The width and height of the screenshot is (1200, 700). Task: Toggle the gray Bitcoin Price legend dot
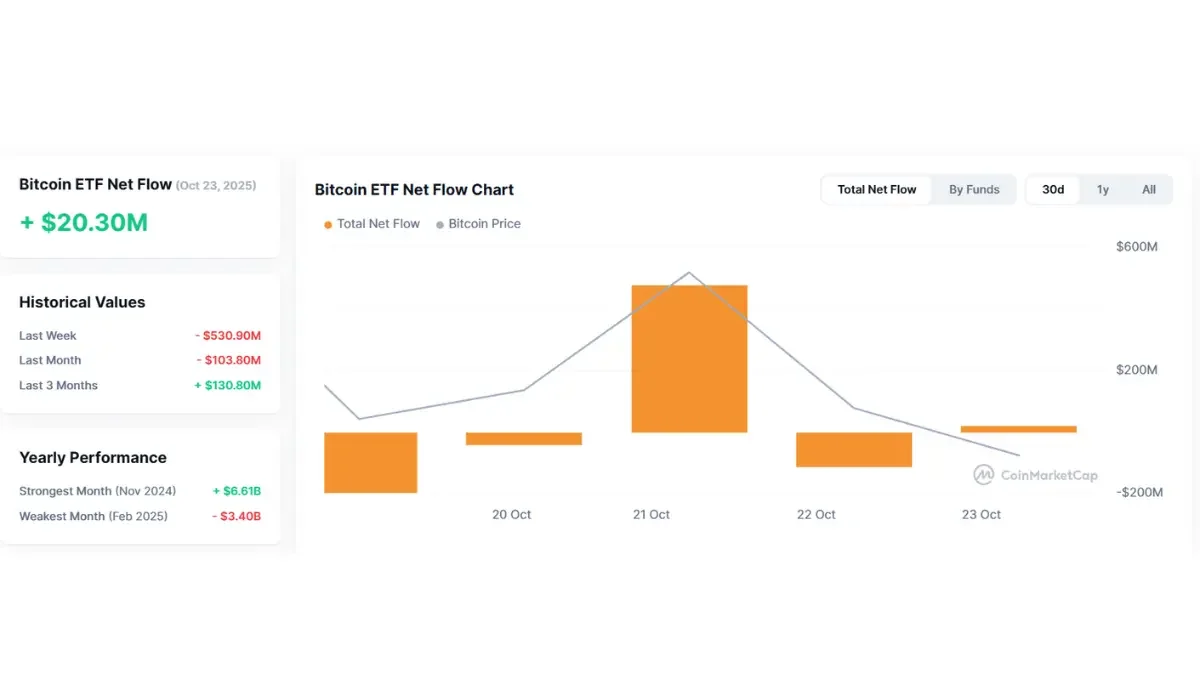pyautogui.click(x=440, y=225)
